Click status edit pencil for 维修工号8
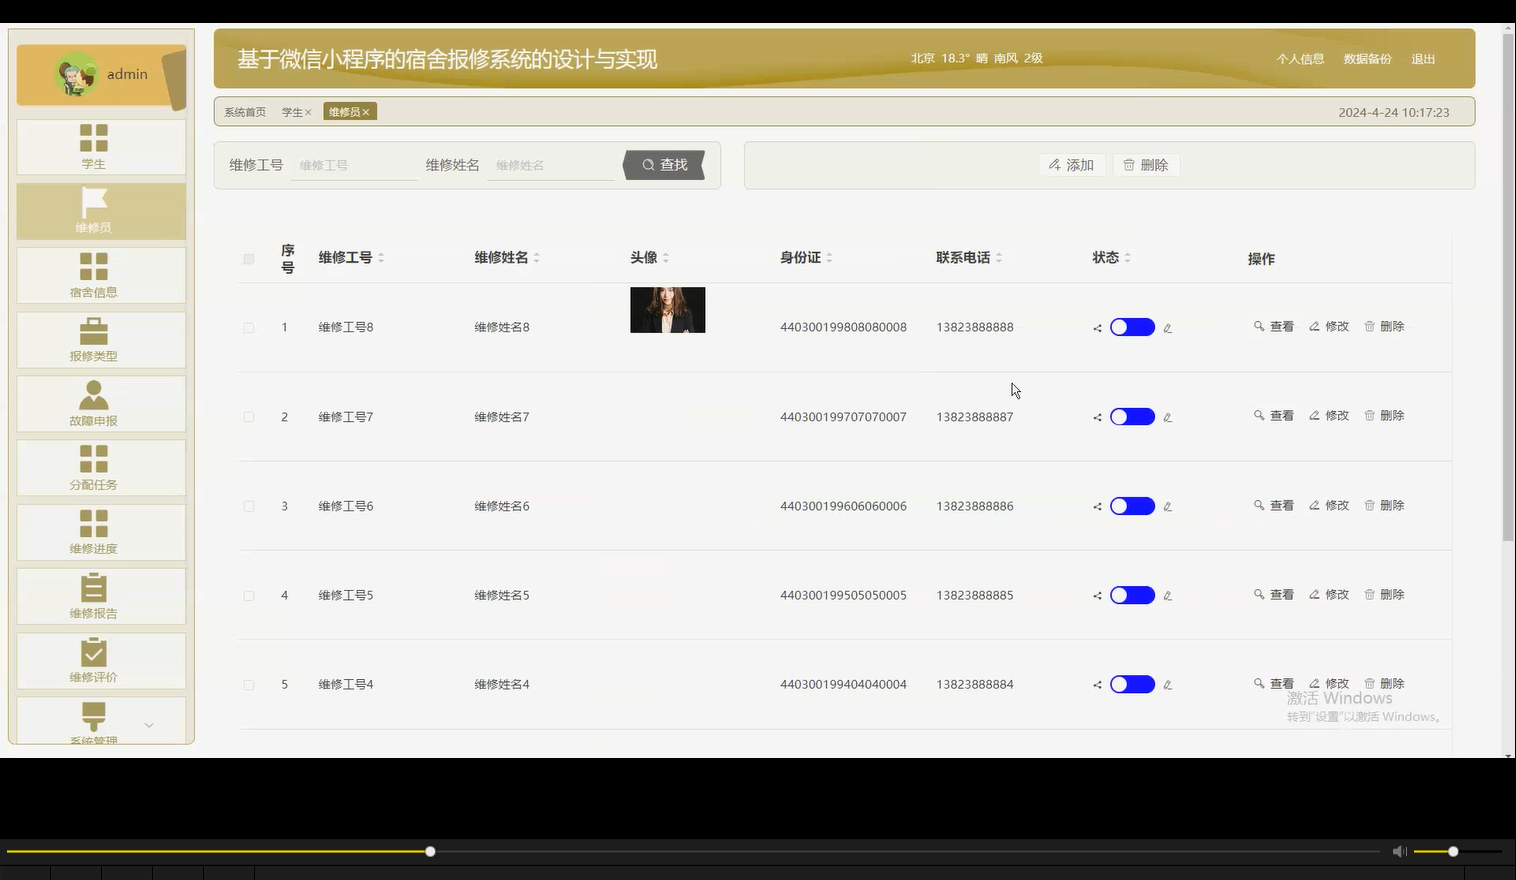The image size is (1516, 880). pos(1167,328)
